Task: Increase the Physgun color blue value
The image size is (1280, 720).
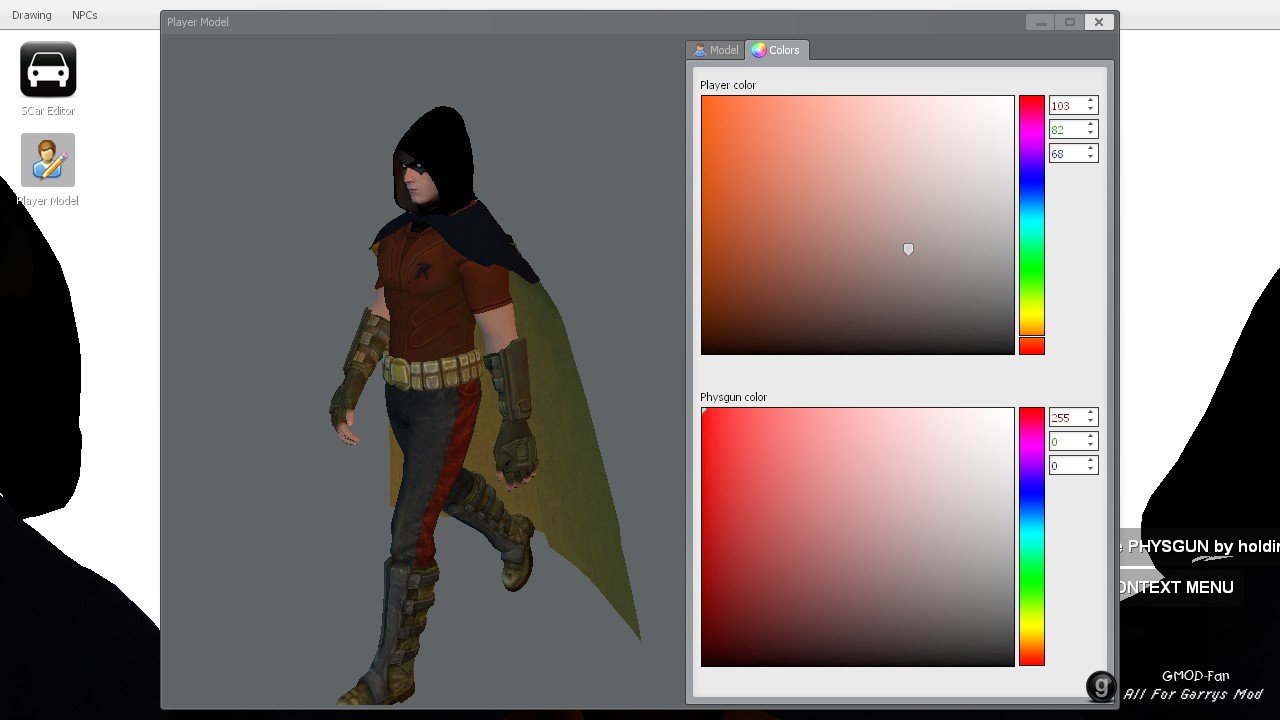Action: point(1091,461)
